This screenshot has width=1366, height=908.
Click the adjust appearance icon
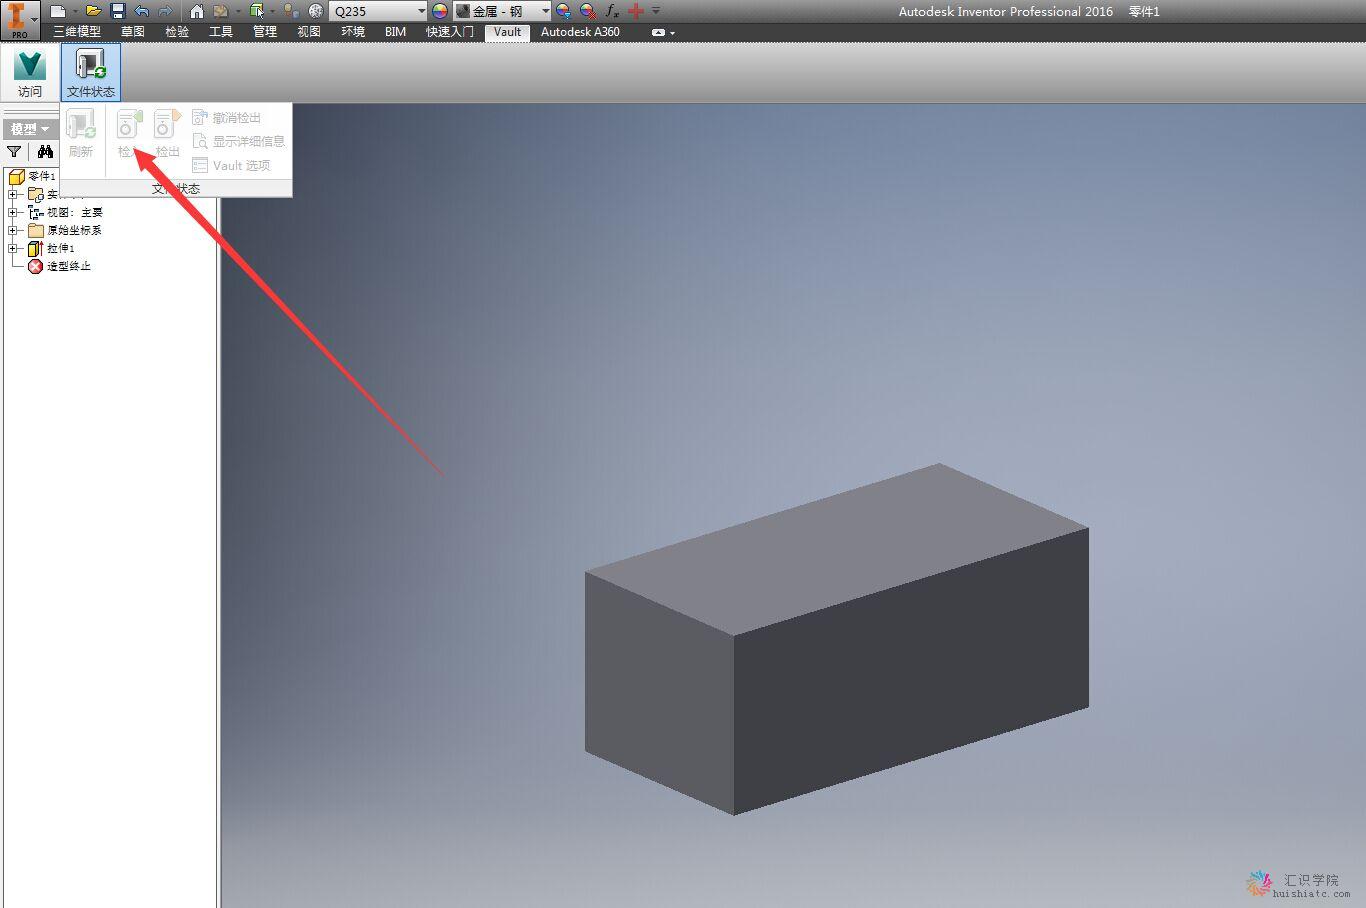564,11
